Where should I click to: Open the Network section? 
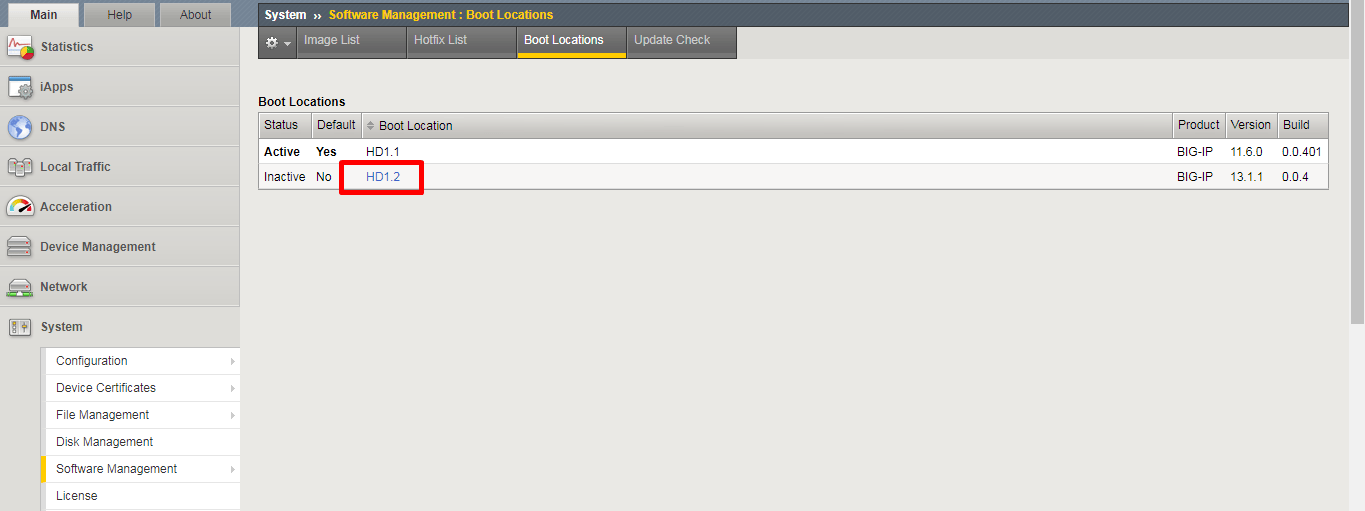click(x=120, y=287)
